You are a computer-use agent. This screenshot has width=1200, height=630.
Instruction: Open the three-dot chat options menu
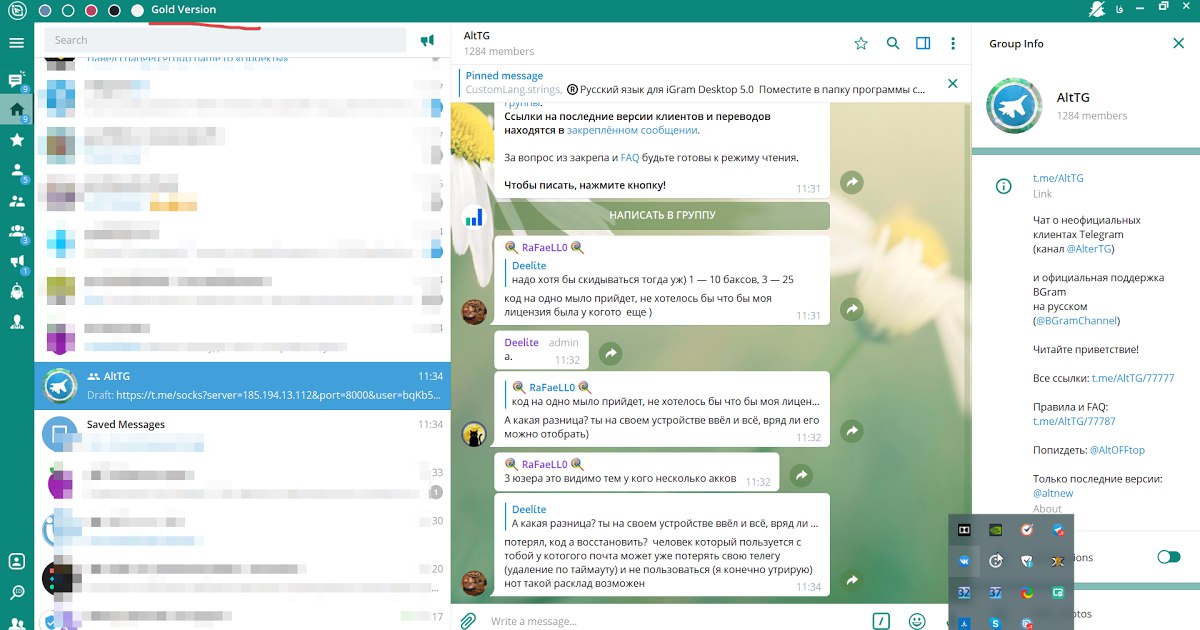coord(953,43)
